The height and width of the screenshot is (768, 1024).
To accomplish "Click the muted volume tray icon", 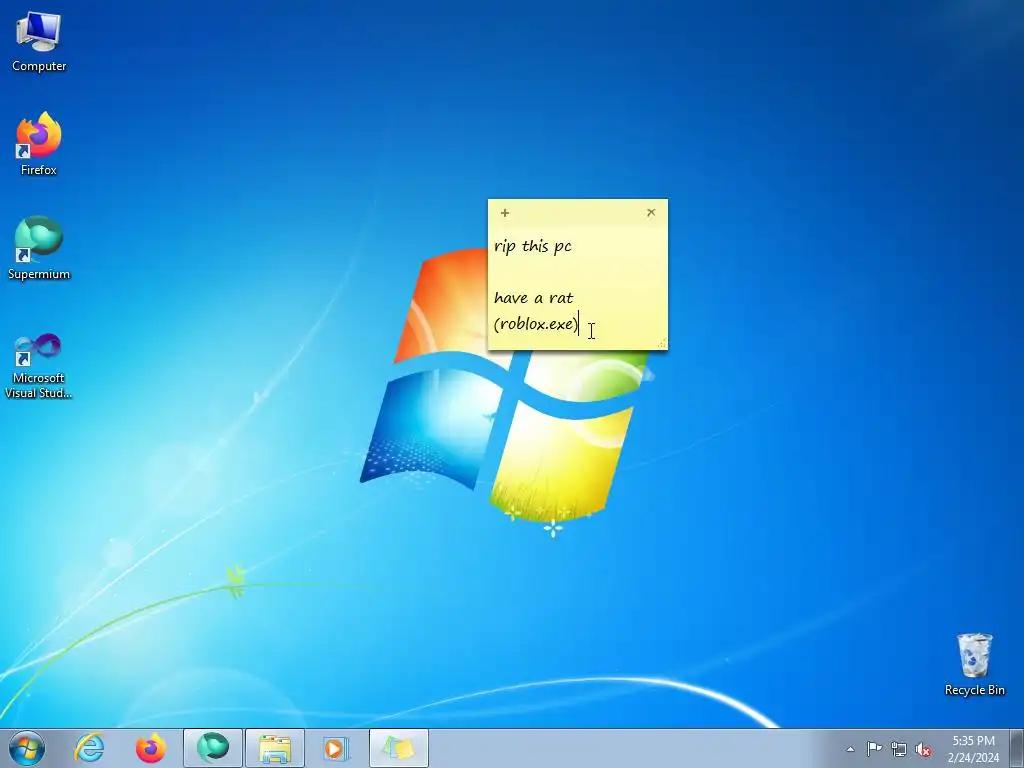I will (x=923, y=749).
